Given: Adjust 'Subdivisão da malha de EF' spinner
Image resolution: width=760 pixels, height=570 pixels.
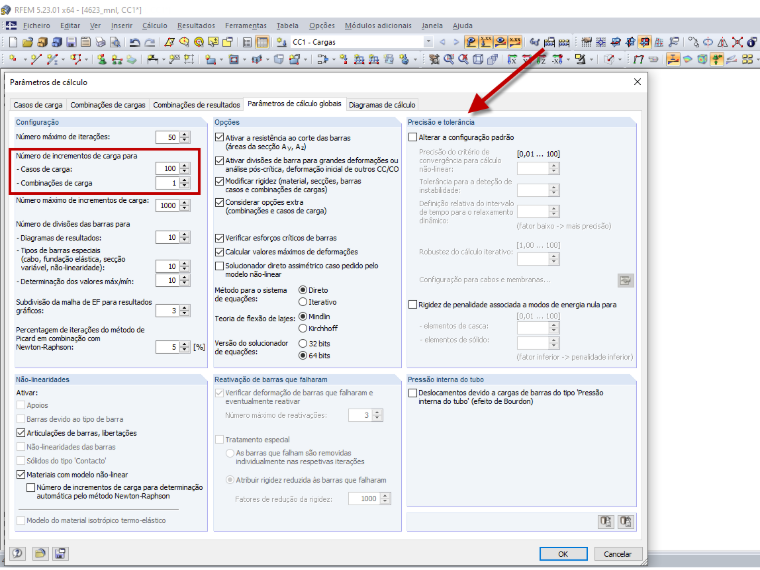Looking at the screenshot, I should coord(185,311).
